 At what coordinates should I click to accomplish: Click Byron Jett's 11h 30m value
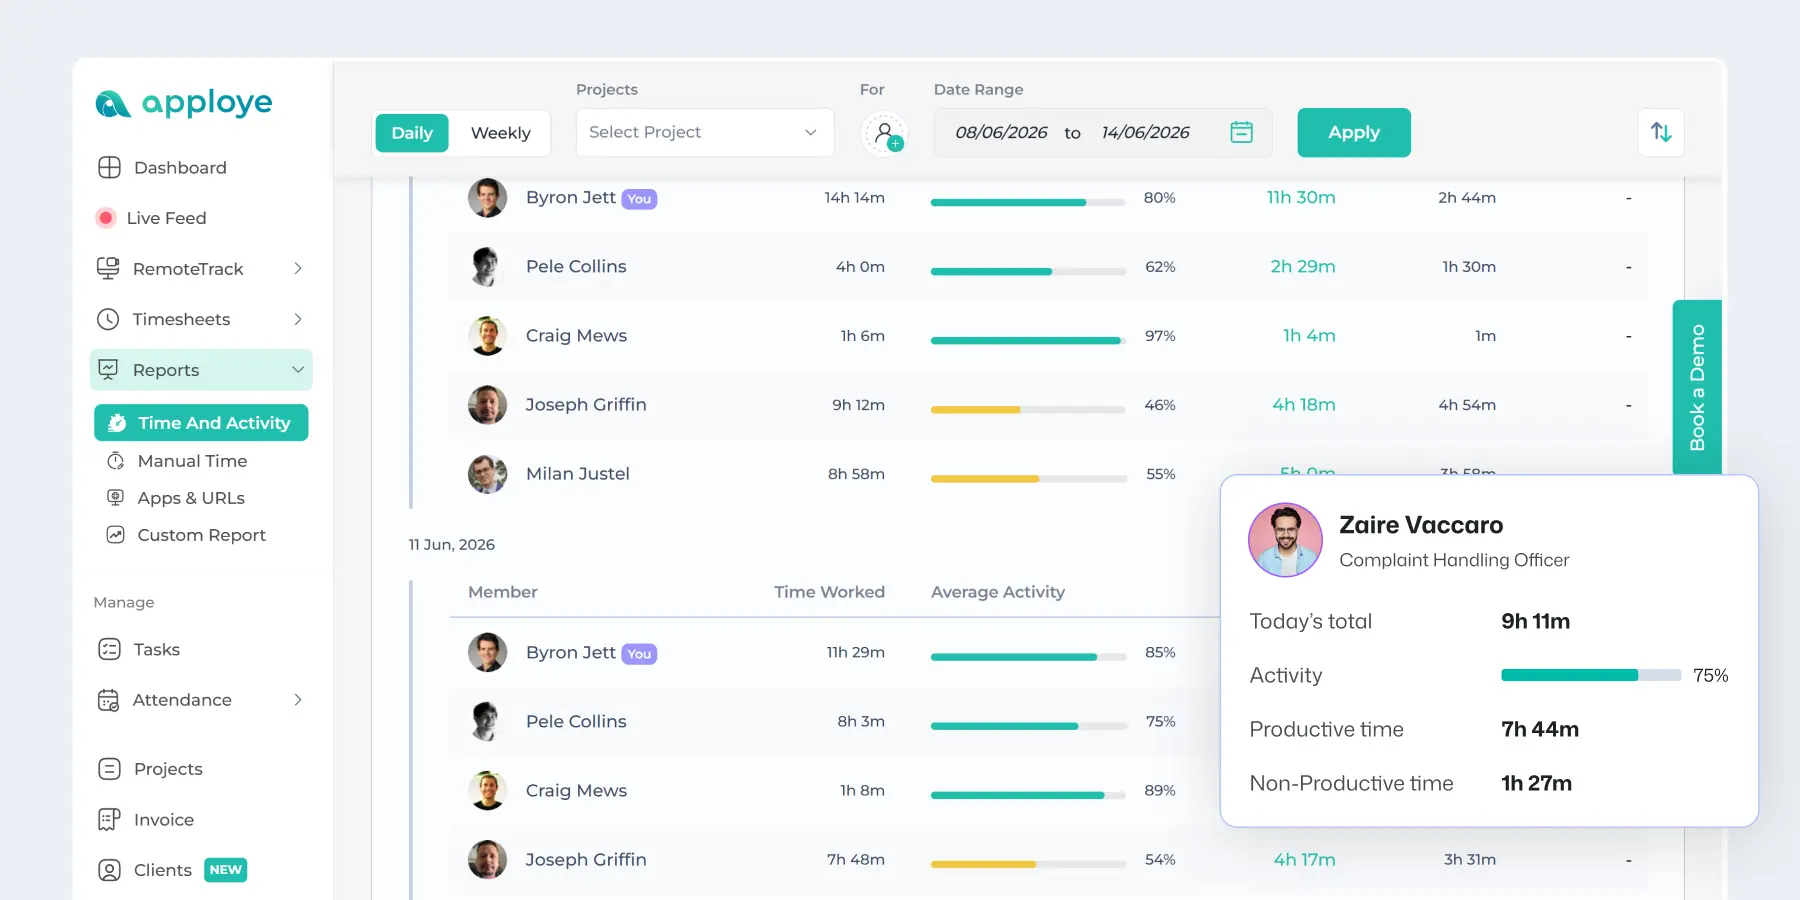click(1301, 198)
